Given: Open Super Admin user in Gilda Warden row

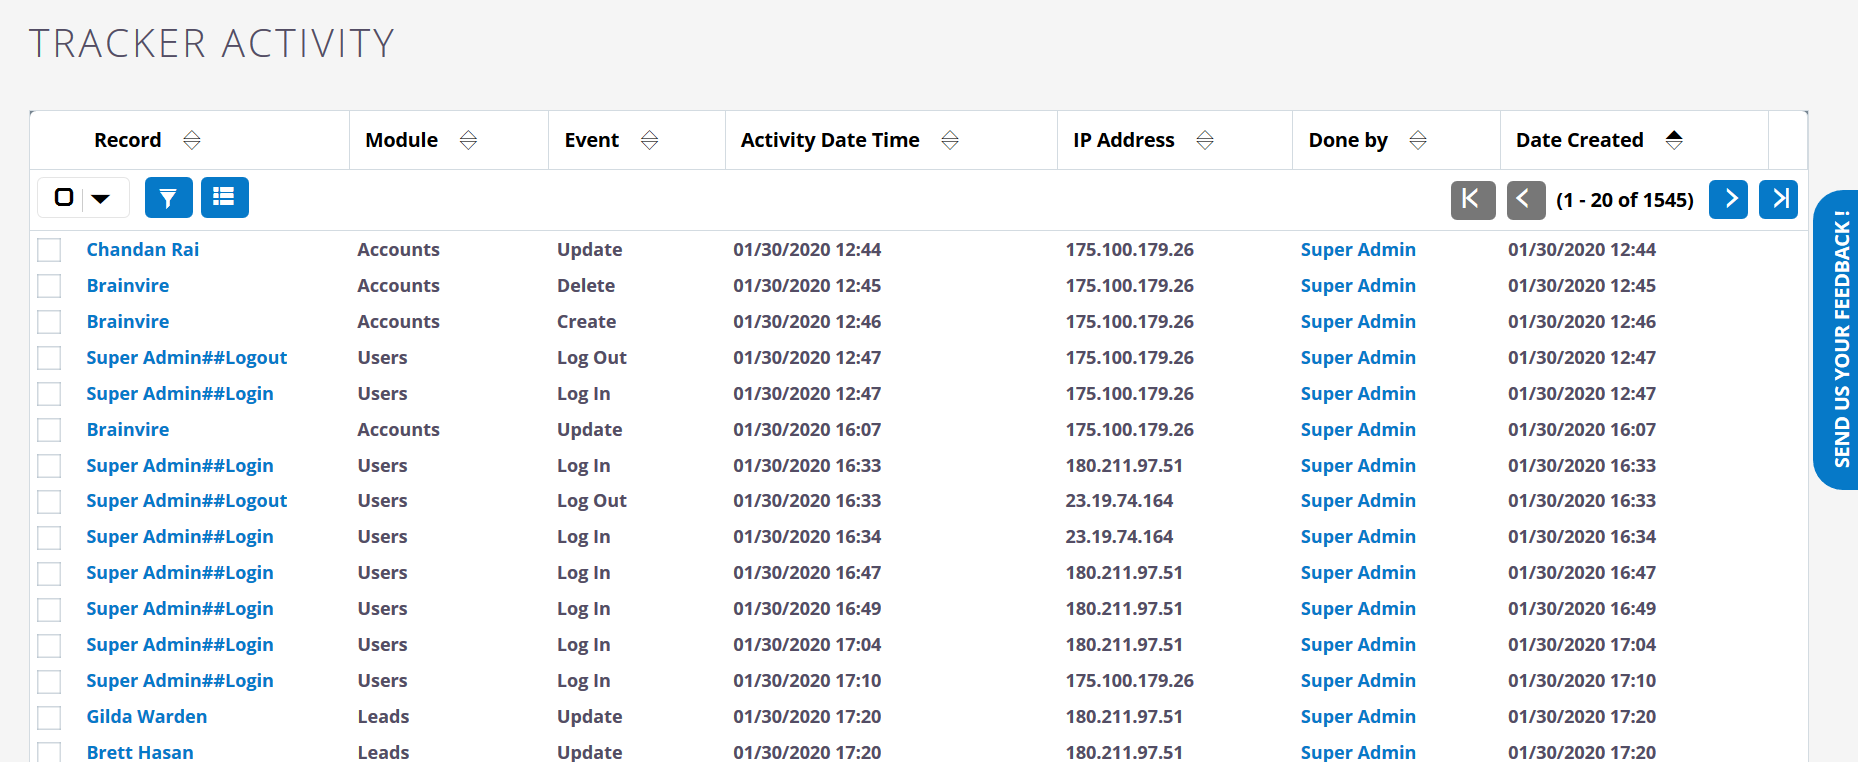Looking at the screenshot, I should click(1358, 717).
